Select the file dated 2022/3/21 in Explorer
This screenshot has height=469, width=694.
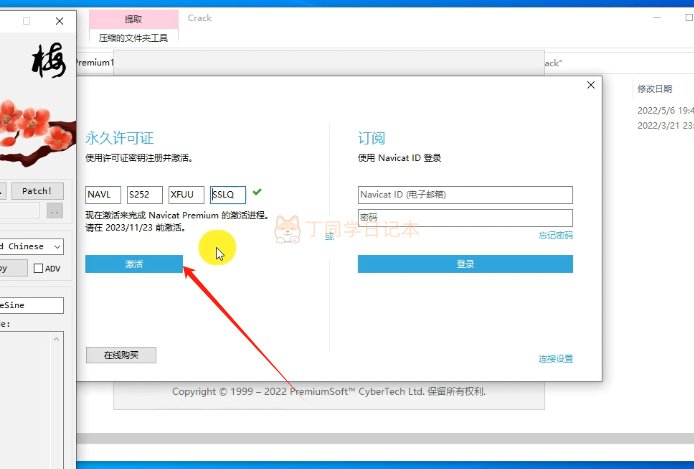(x=665, y=126)
